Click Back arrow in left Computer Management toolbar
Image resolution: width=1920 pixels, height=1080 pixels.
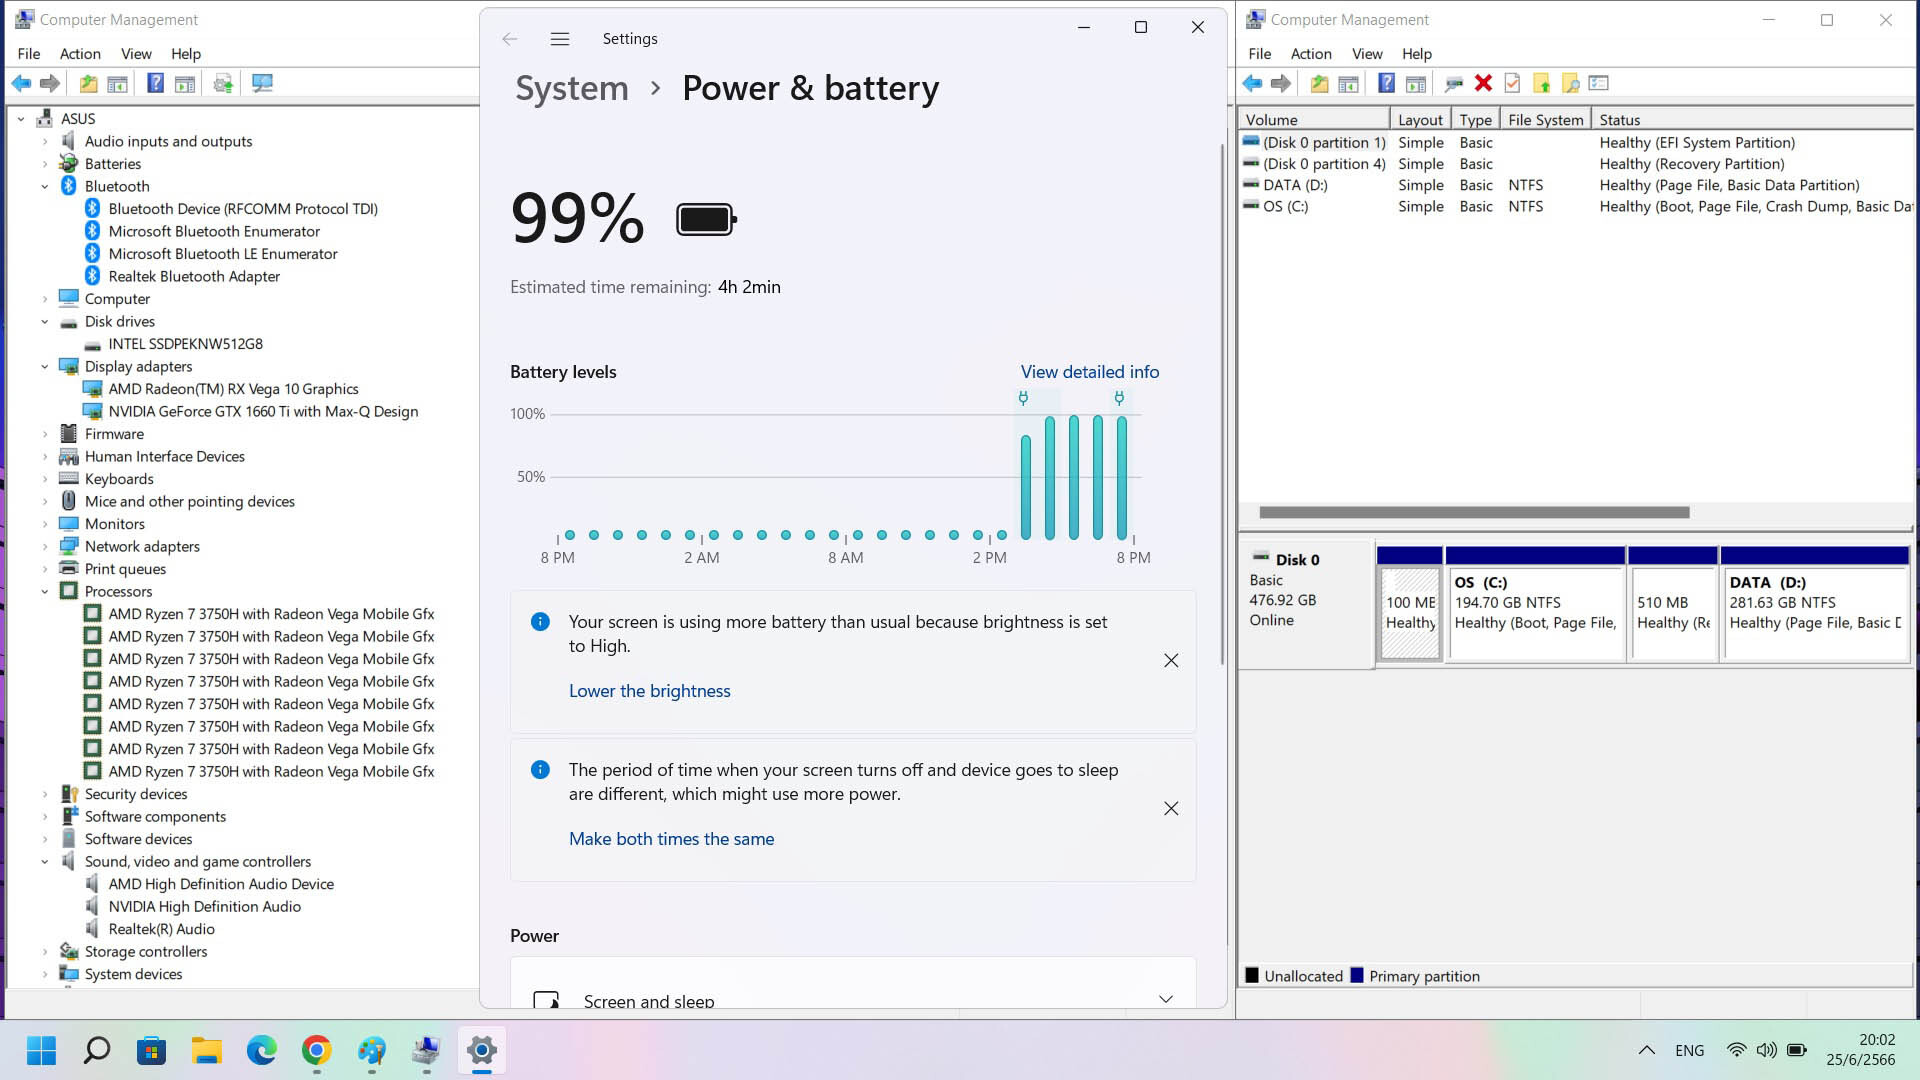[x=21, y=84]
